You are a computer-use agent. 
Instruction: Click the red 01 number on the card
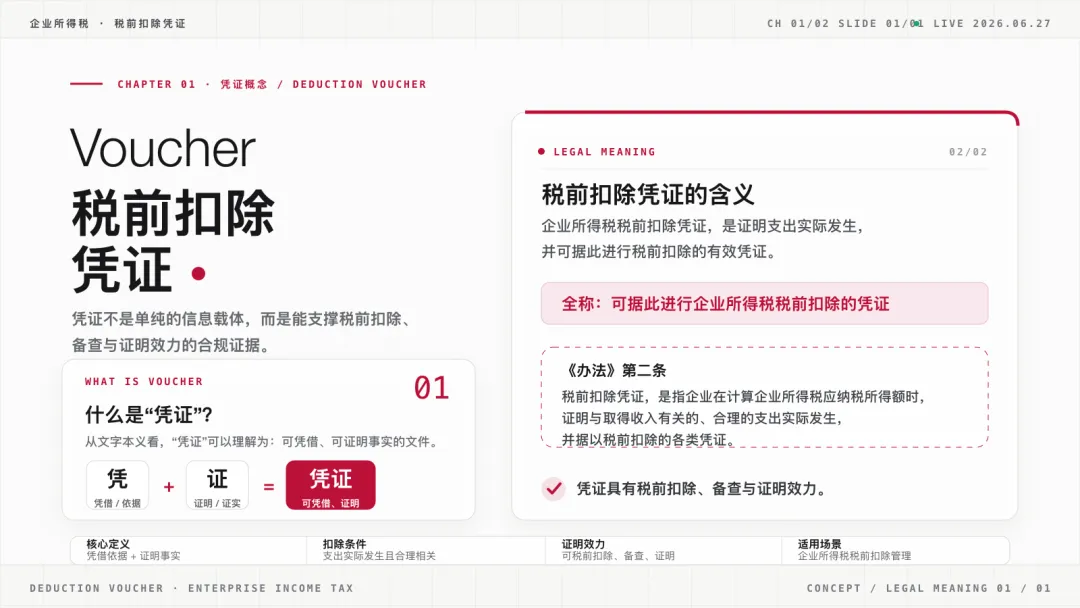431,388
